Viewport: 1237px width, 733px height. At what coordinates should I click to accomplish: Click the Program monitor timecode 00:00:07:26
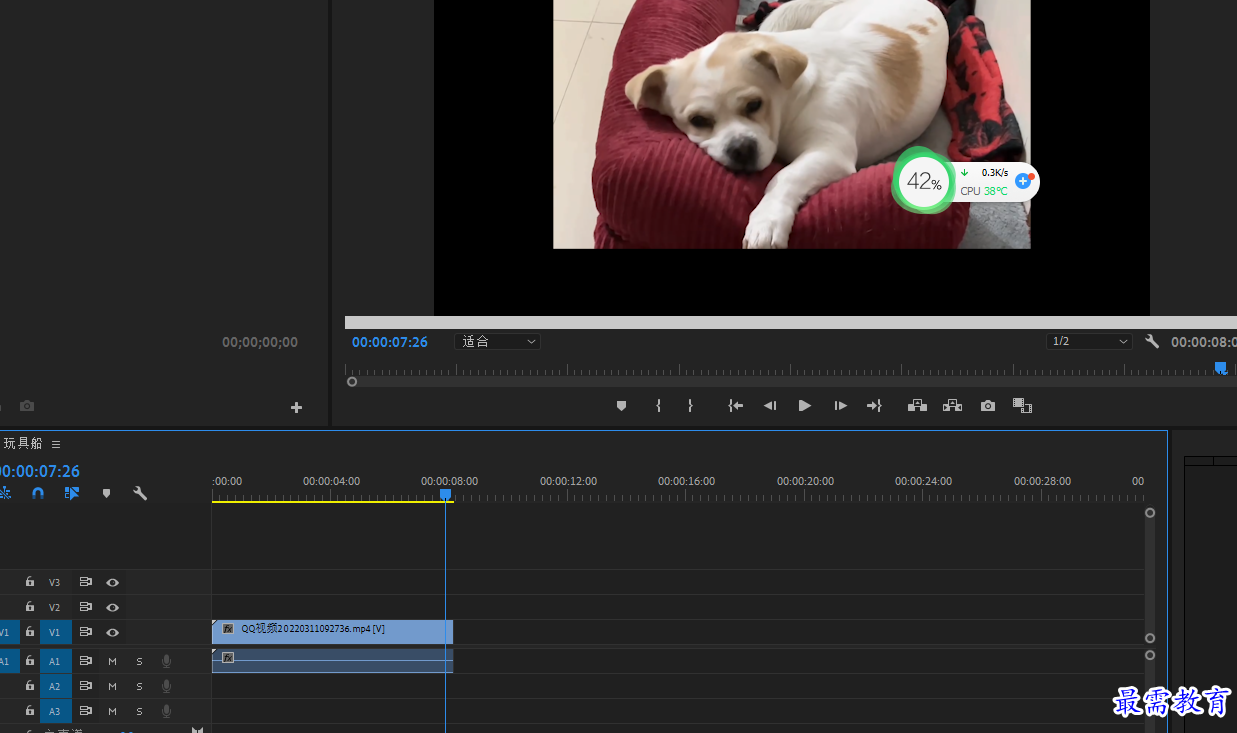pyautogui.click(x=390, y=342)
